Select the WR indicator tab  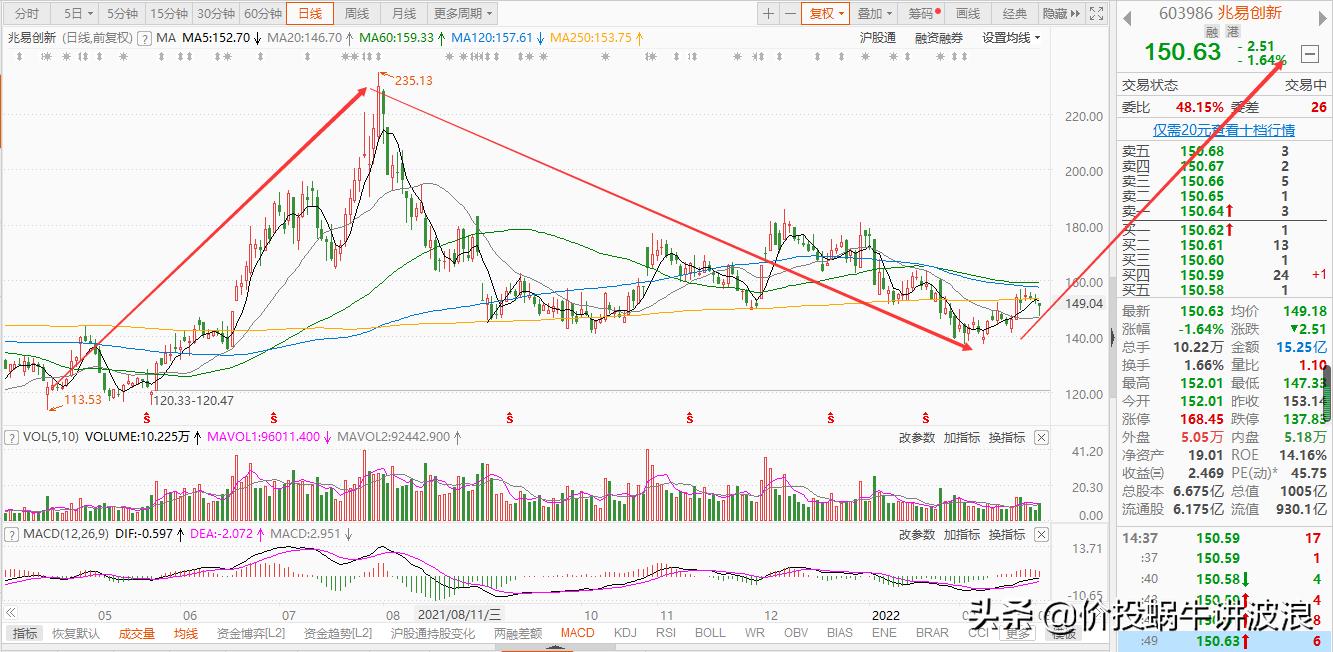pos(755,633)
